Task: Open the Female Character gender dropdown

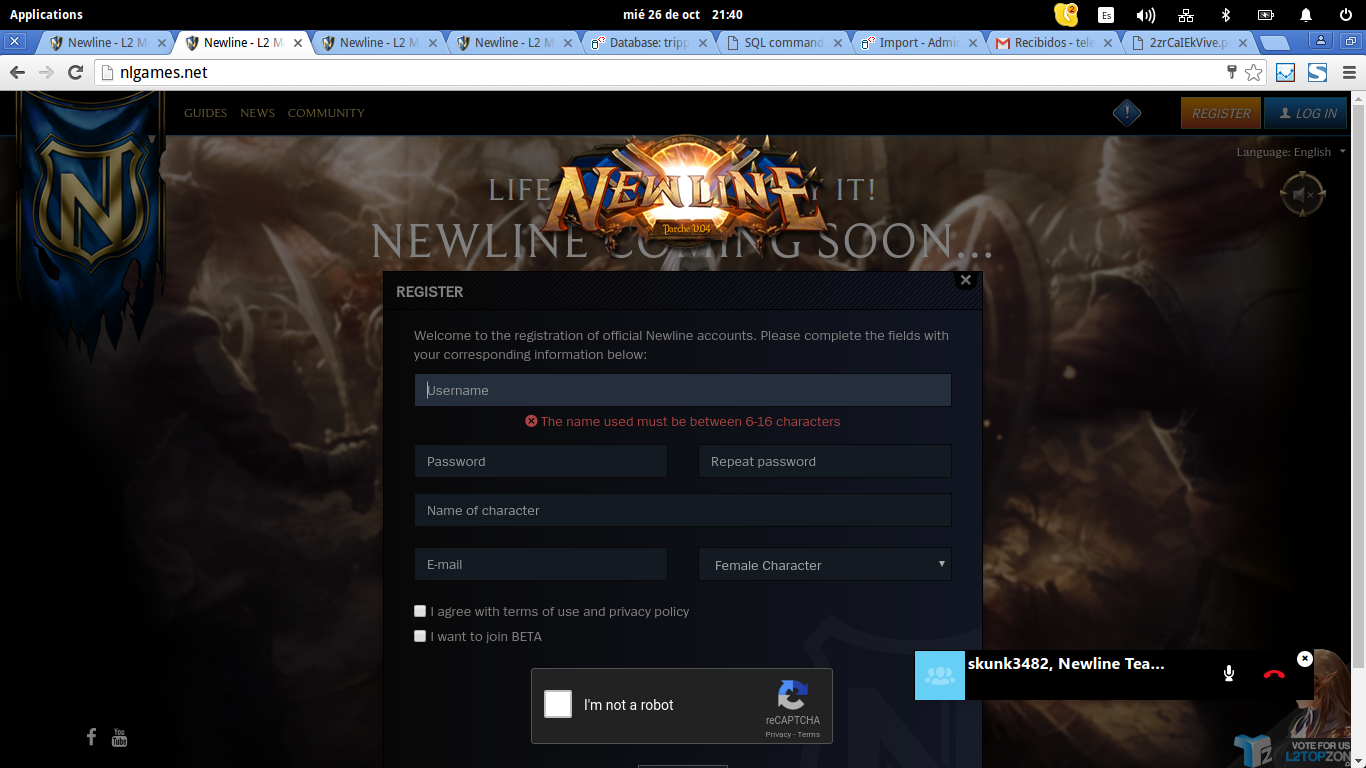Action: coord(825,564)
